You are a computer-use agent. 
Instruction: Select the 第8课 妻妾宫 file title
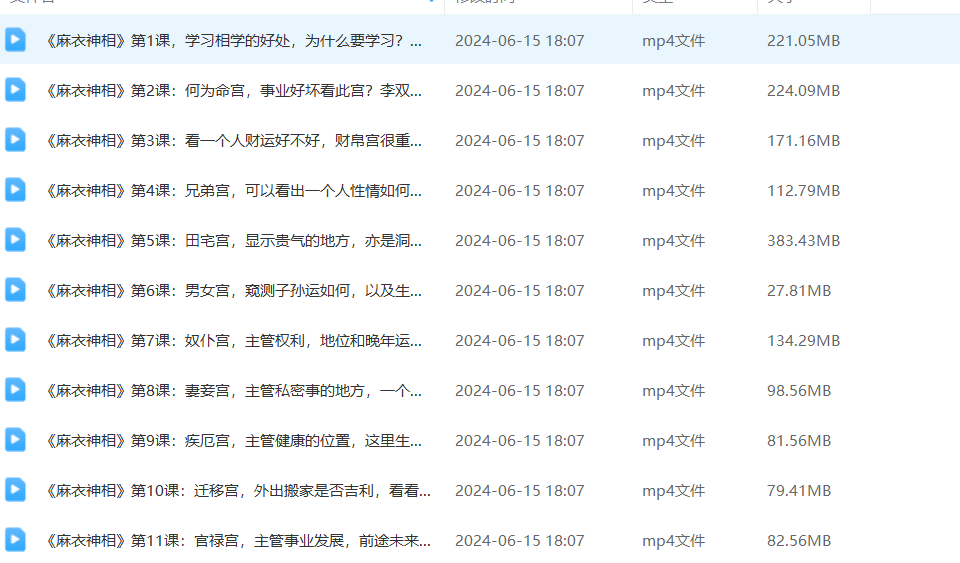[x=234, y=391]
